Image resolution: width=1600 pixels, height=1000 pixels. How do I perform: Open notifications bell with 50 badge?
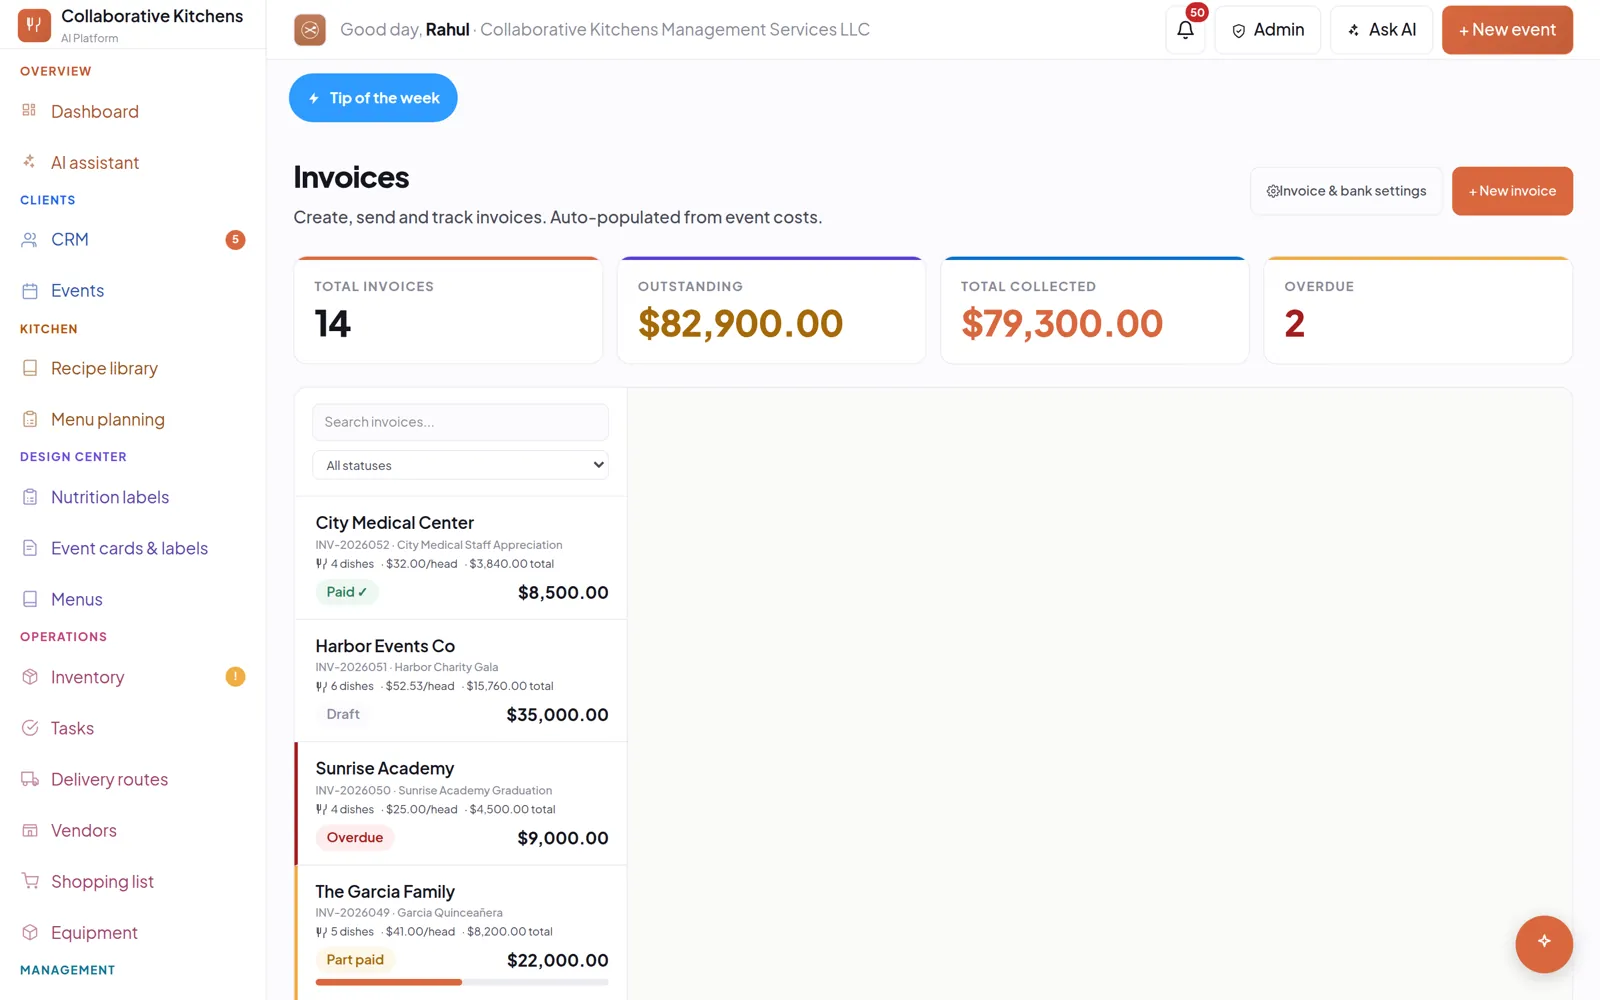point(1185,29)
